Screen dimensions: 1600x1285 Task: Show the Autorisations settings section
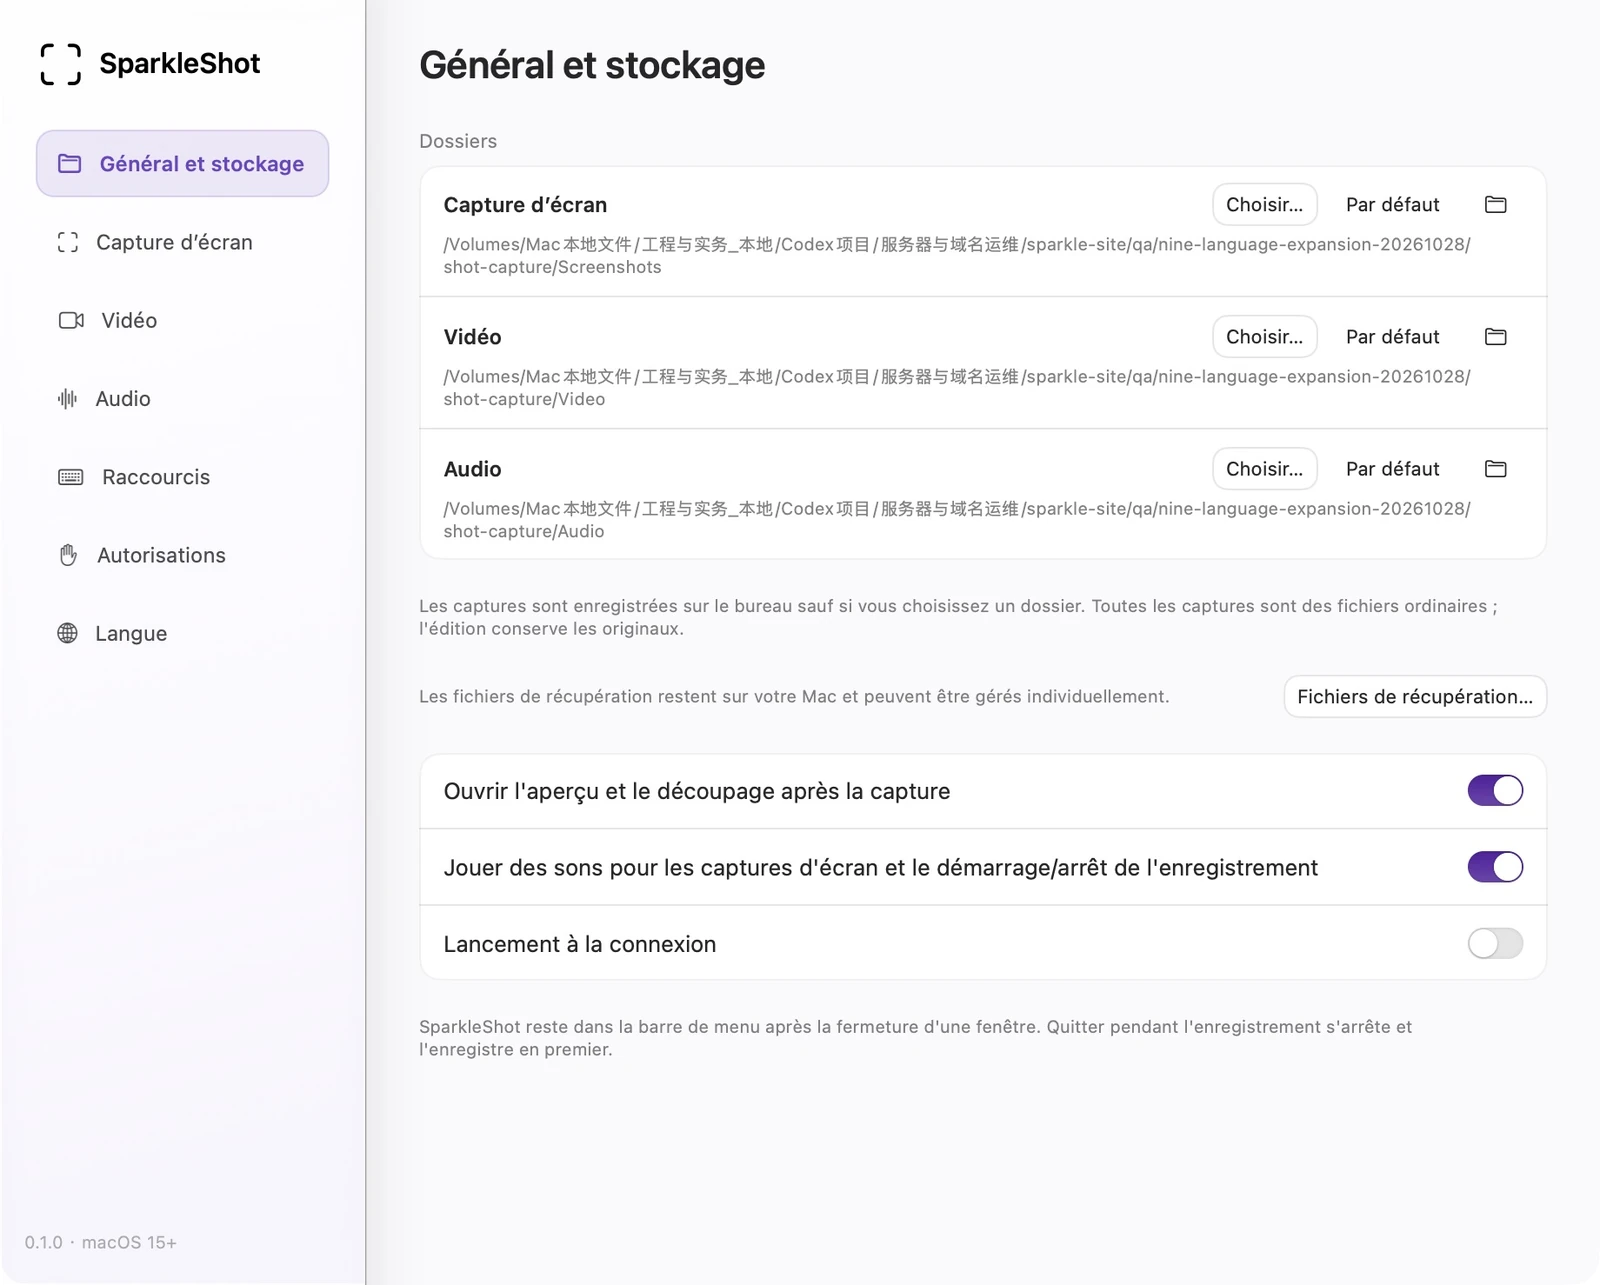tap(183, 555)
